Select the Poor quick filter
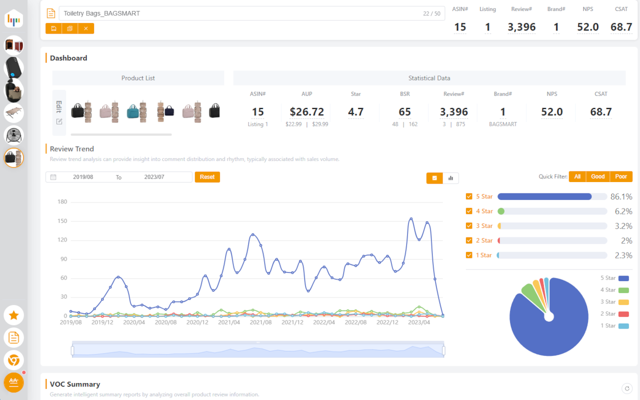The height and width of the screenshot is (400, 640). coord(621,176)
